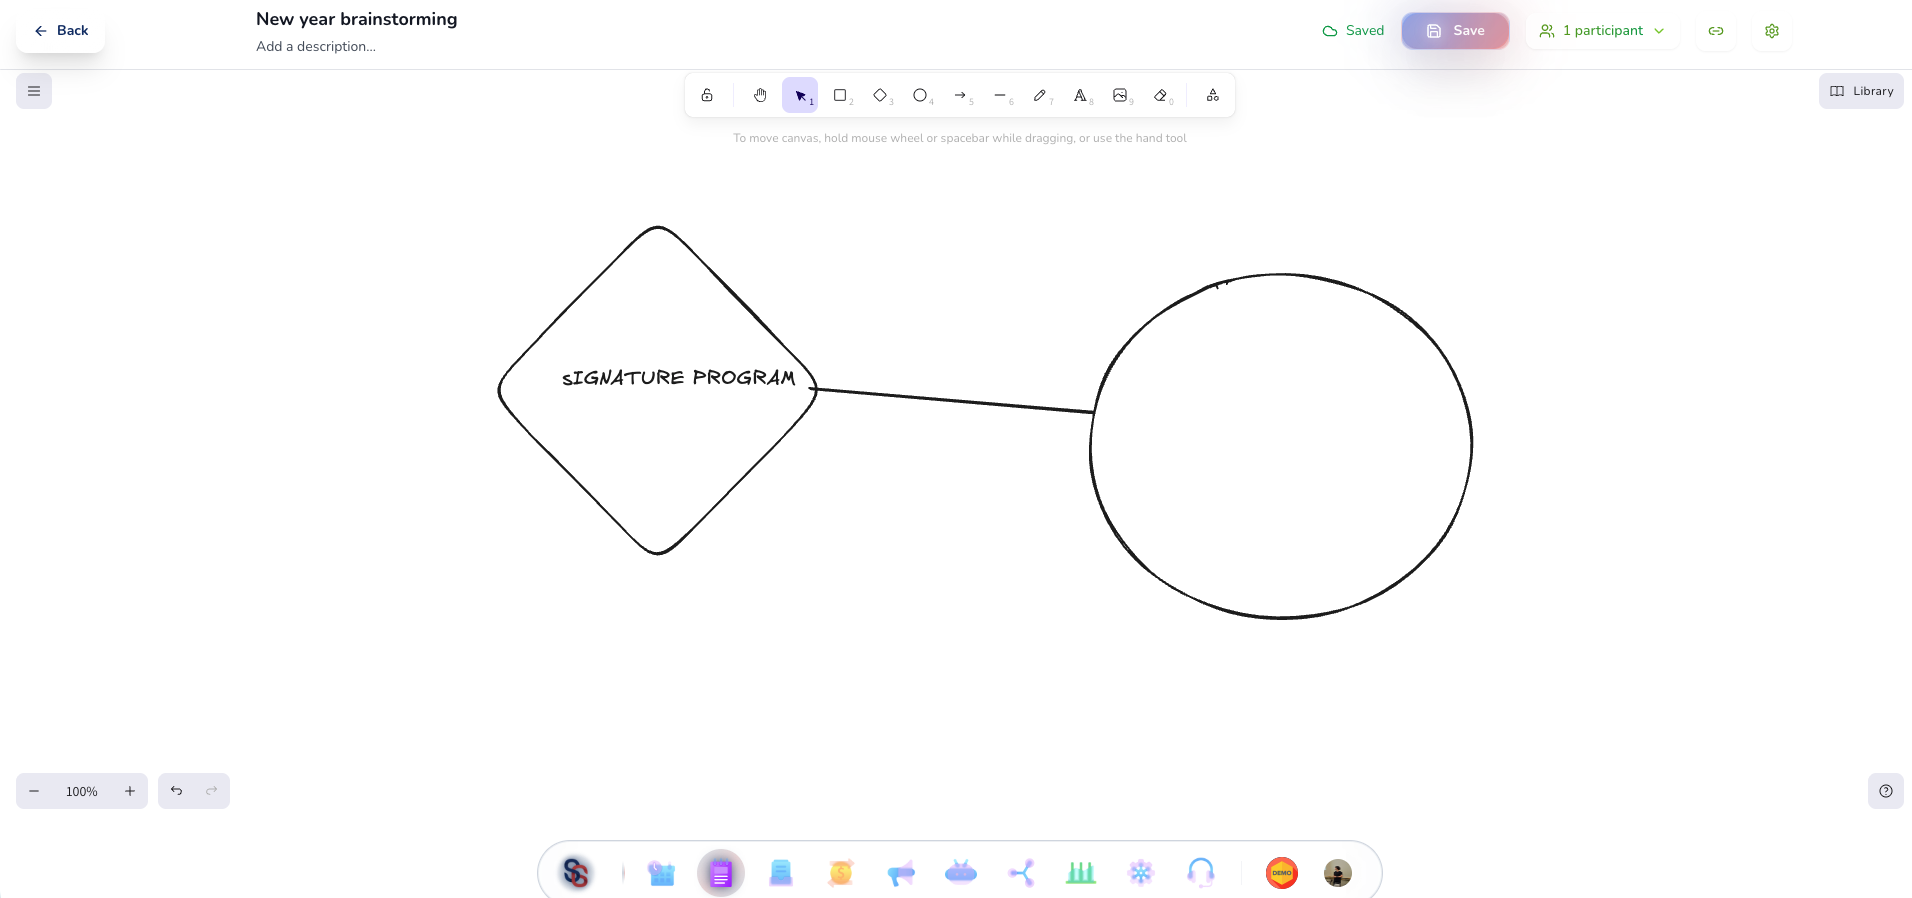
Task: Redo the last undone action
Action: click(212, 791)
